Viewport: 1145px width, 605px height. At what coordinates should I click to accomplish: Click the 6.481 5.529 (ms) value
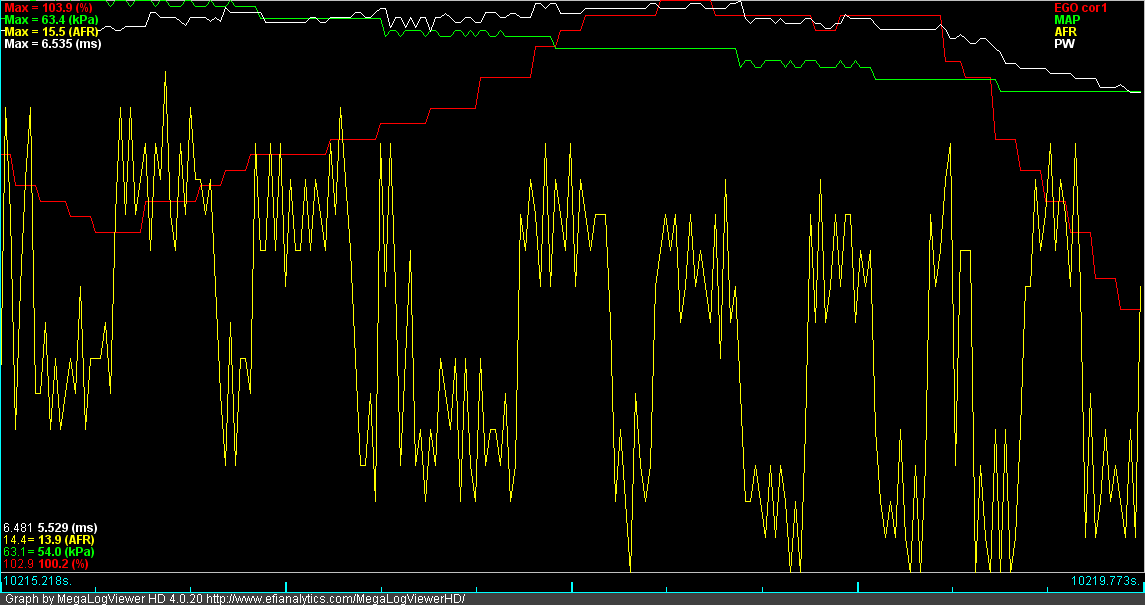(50, 527)
